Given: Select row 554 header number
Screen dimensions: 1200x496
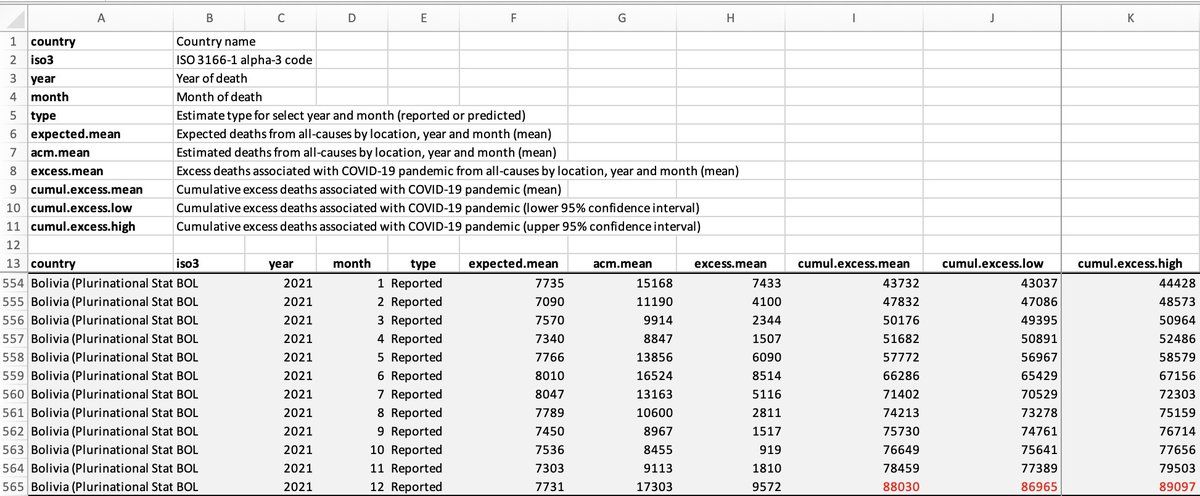Looking at the screenshot, I should point(14,284).
